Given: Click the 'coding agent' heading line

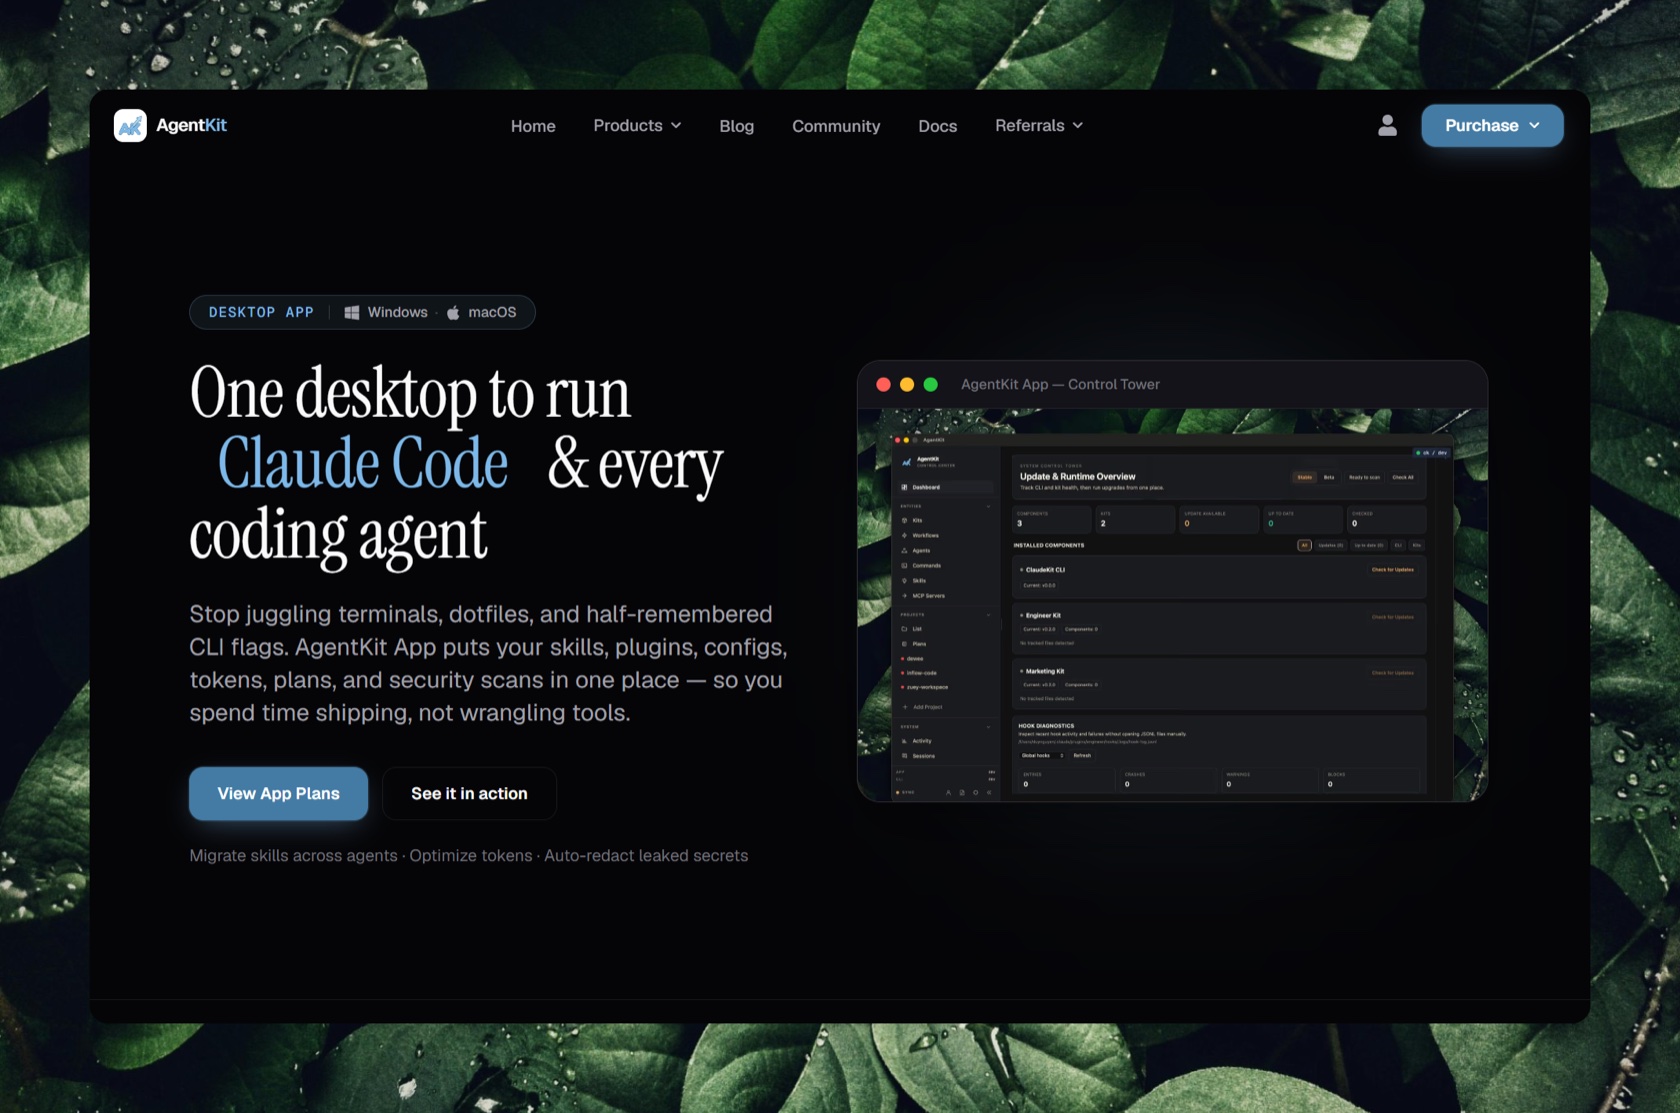Looking at the screenshot, I should point(338,537).
